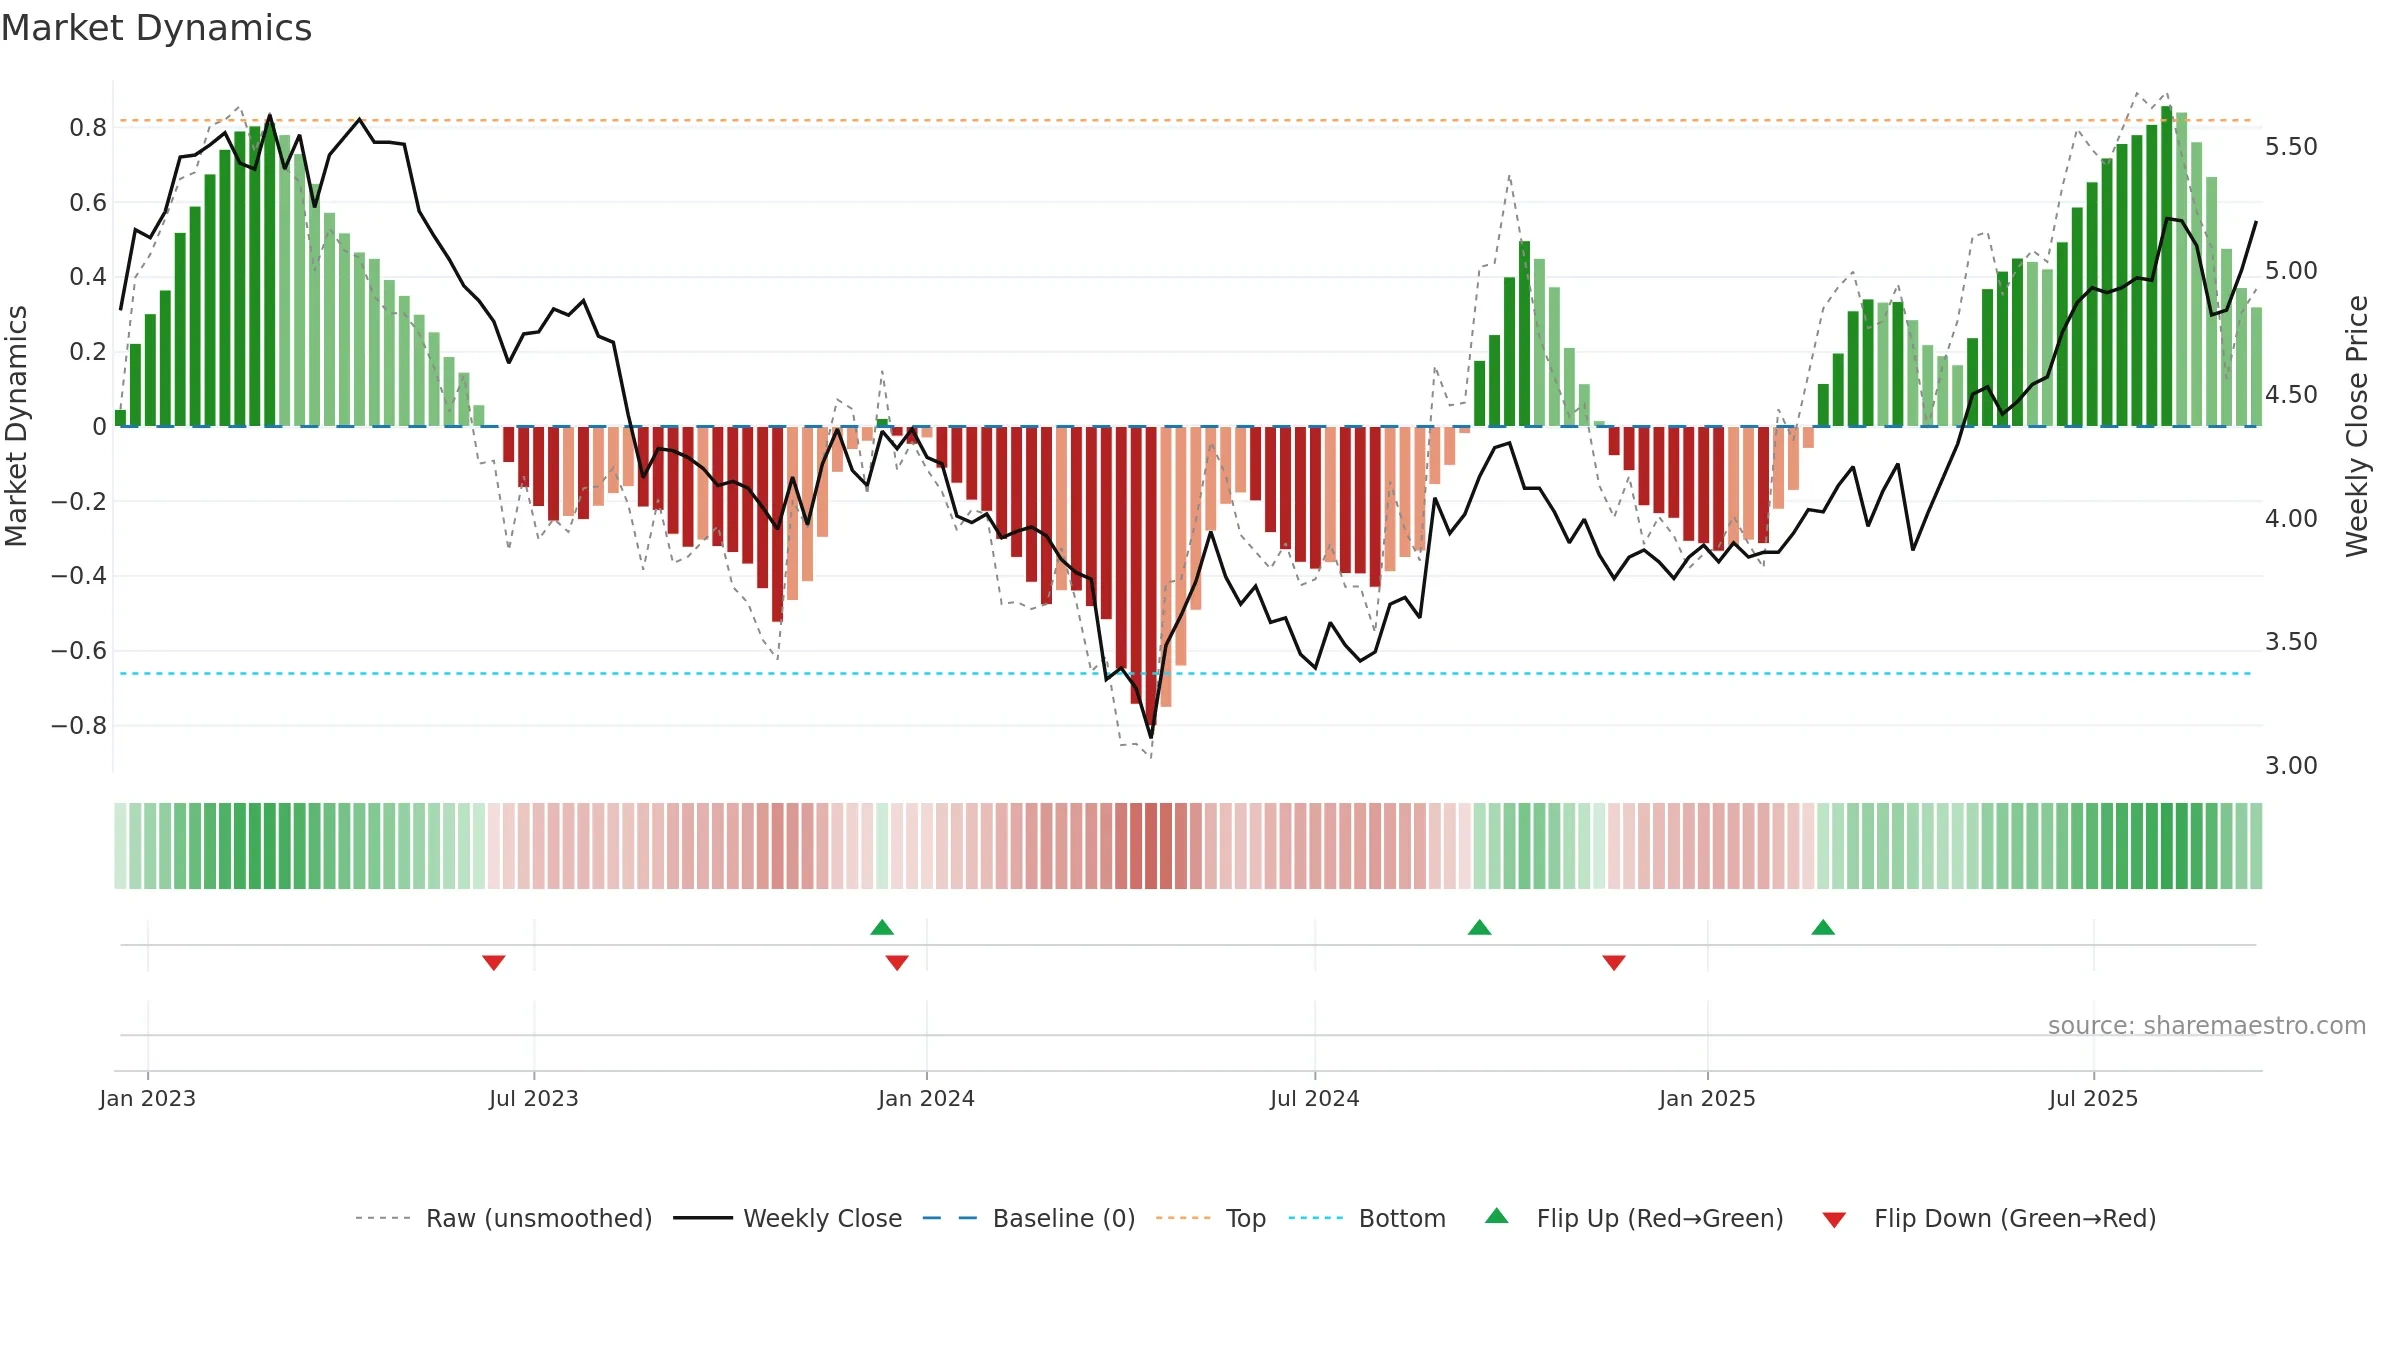Viewport: 2400px width, 1350px height.
Task: Select the green flip-up marker after Jan 2025
Action: (x=1823, y=927)
